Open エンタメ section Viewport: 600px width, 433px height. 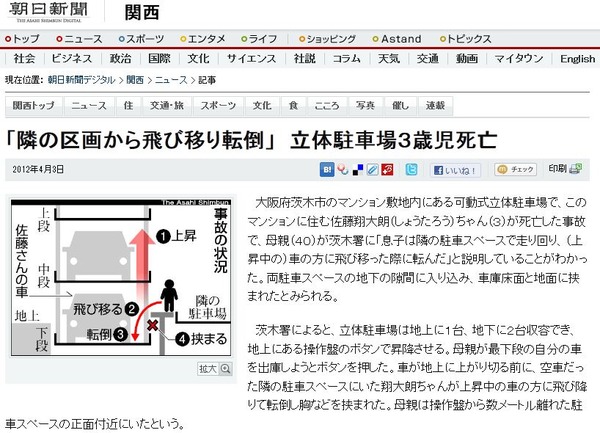click(203, 39)
